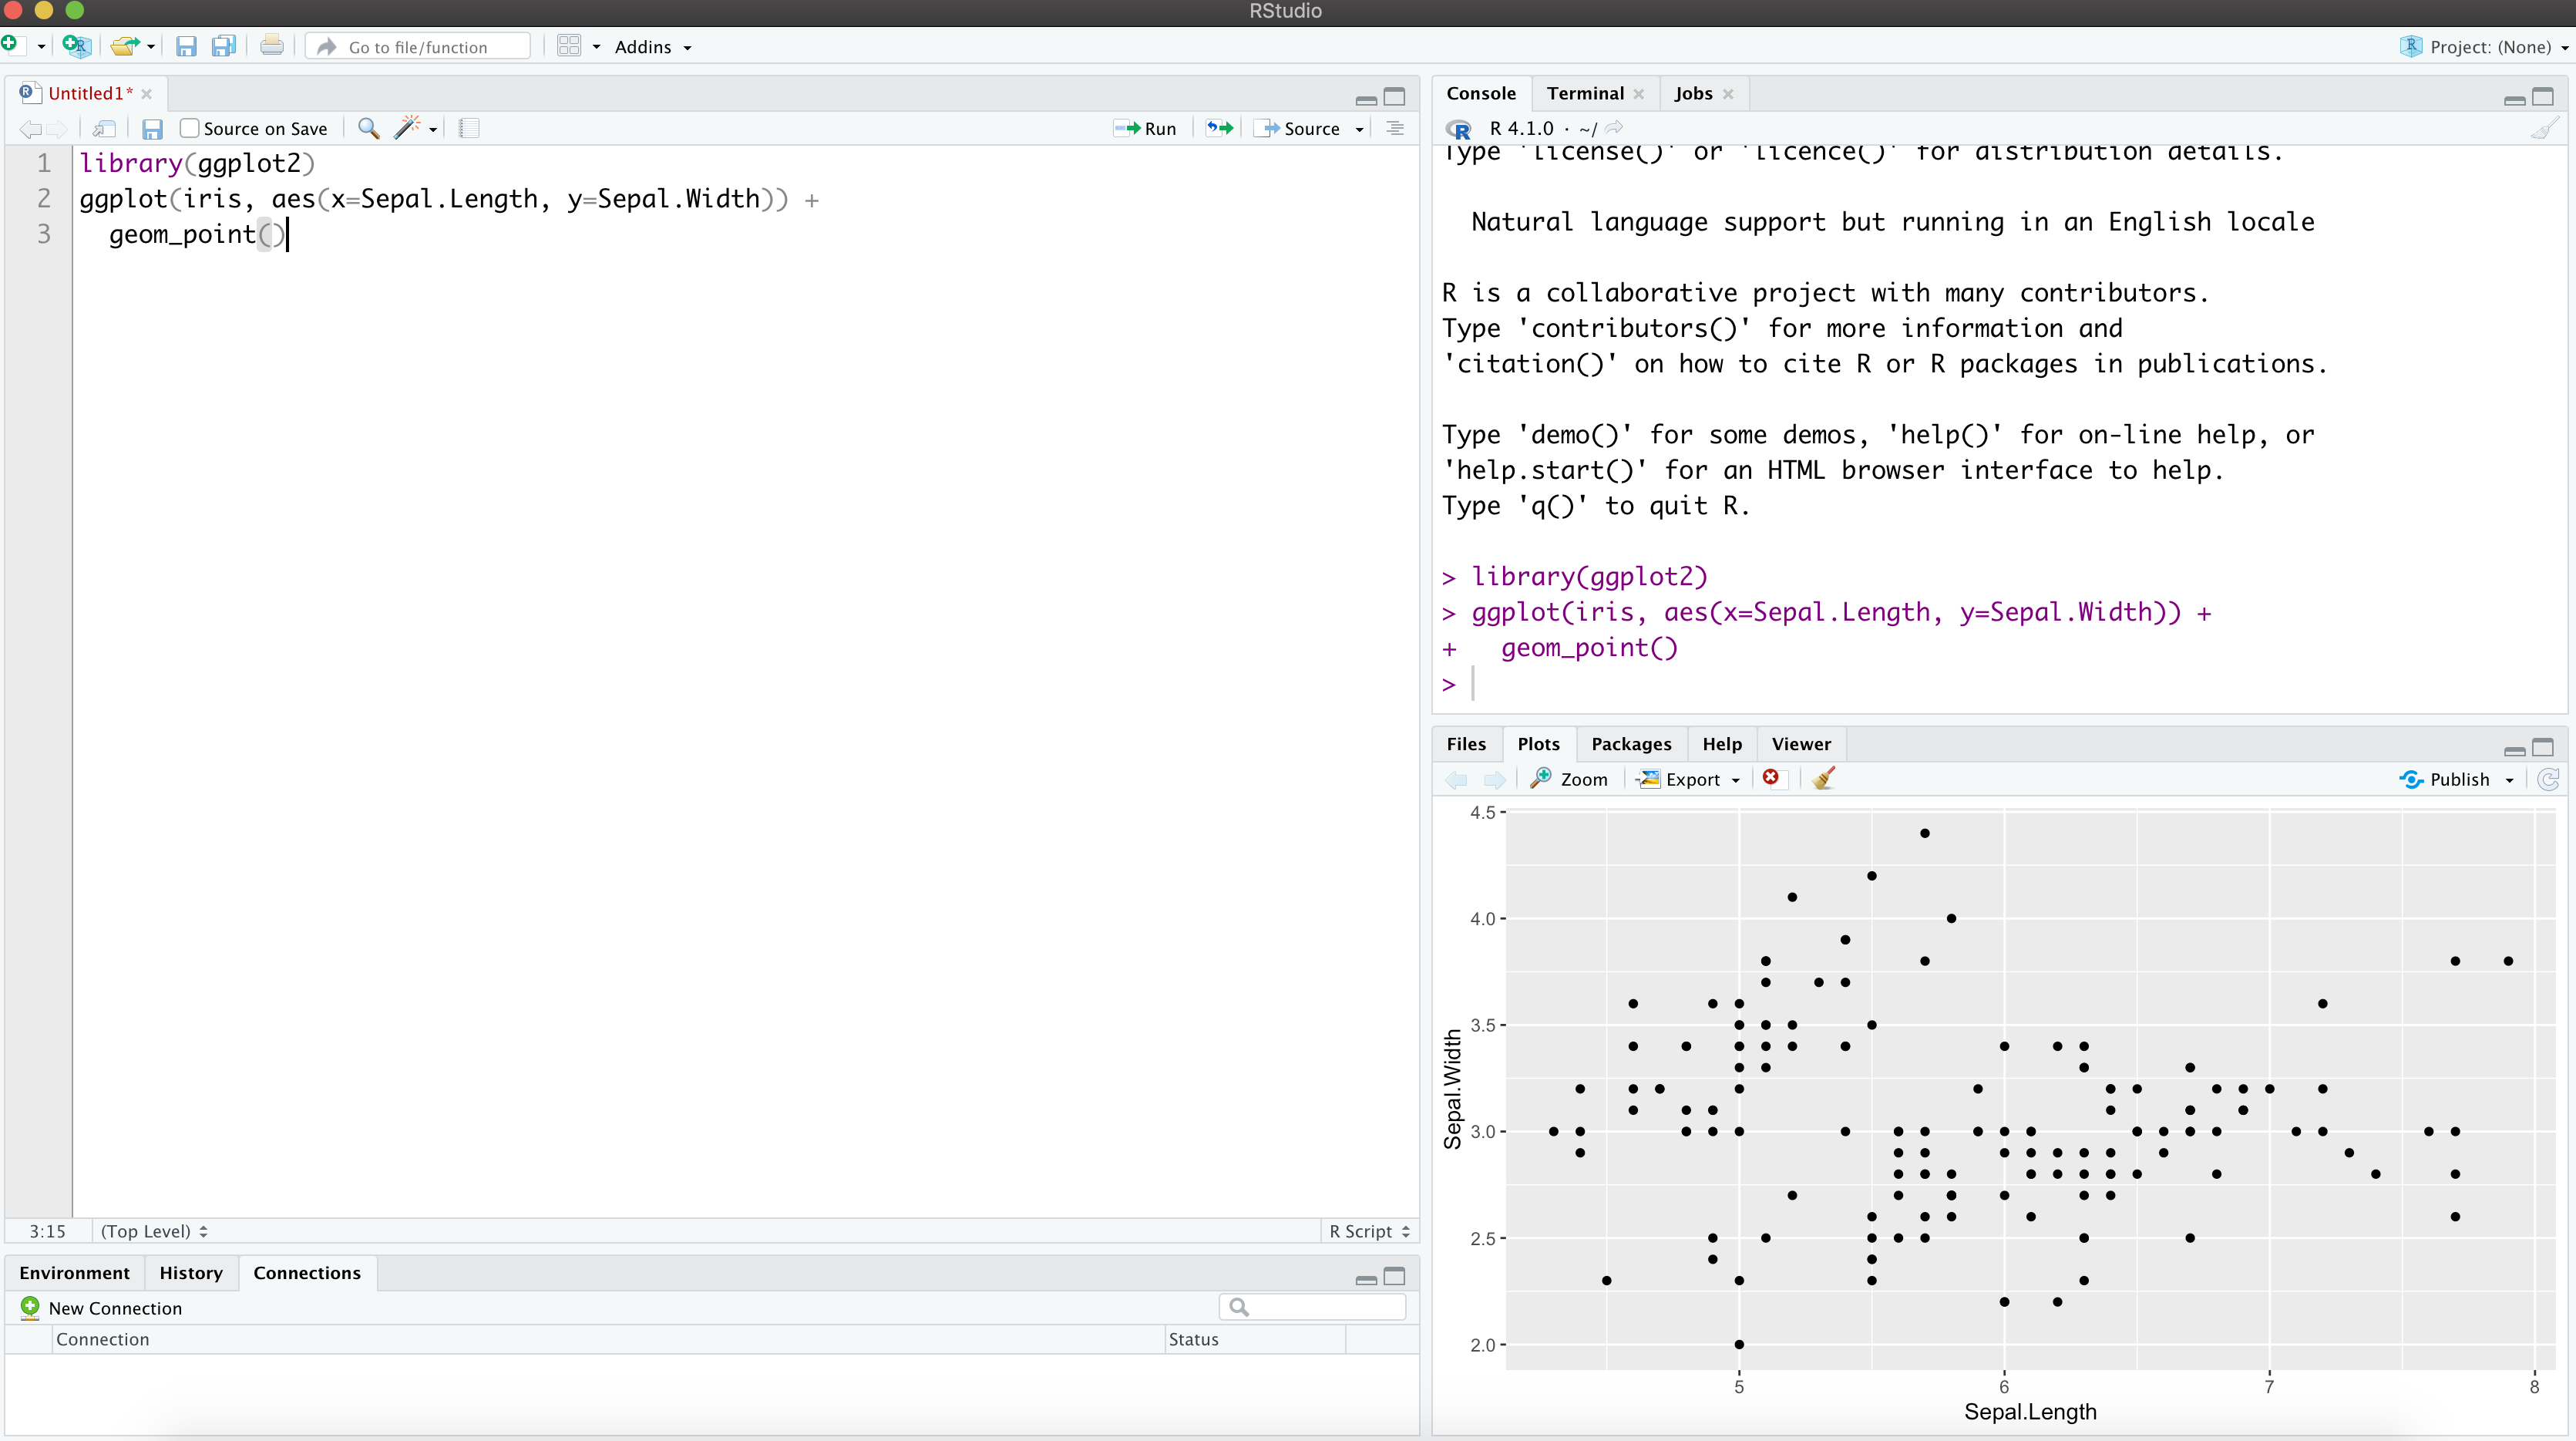Click the re-run previous code icon
2576x1441 pixels.
click(x=1219, y=128)
